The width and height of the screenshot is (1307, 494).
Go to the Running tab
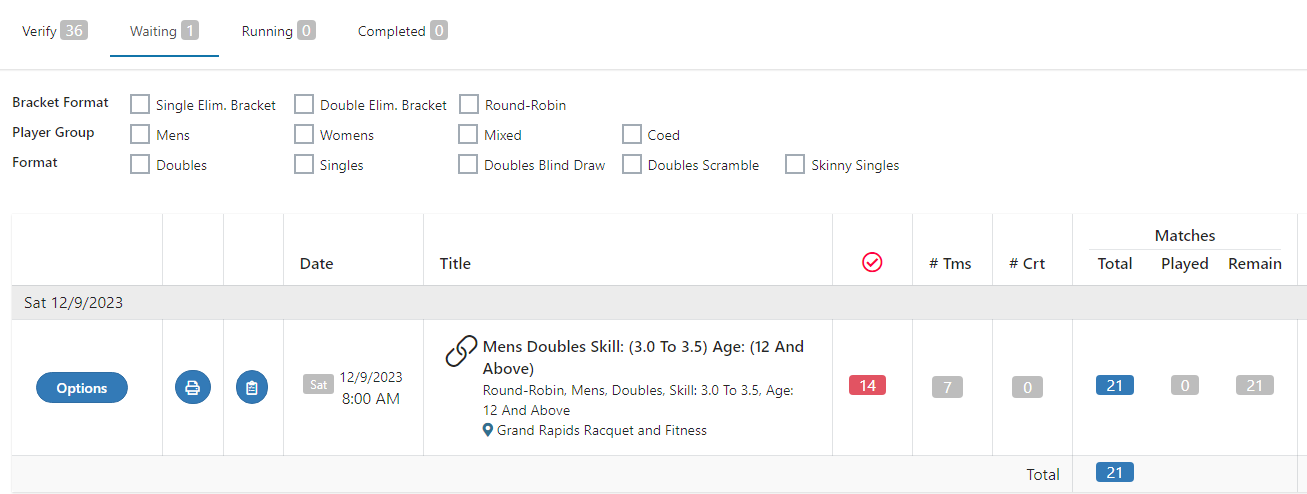pos(278,31)
